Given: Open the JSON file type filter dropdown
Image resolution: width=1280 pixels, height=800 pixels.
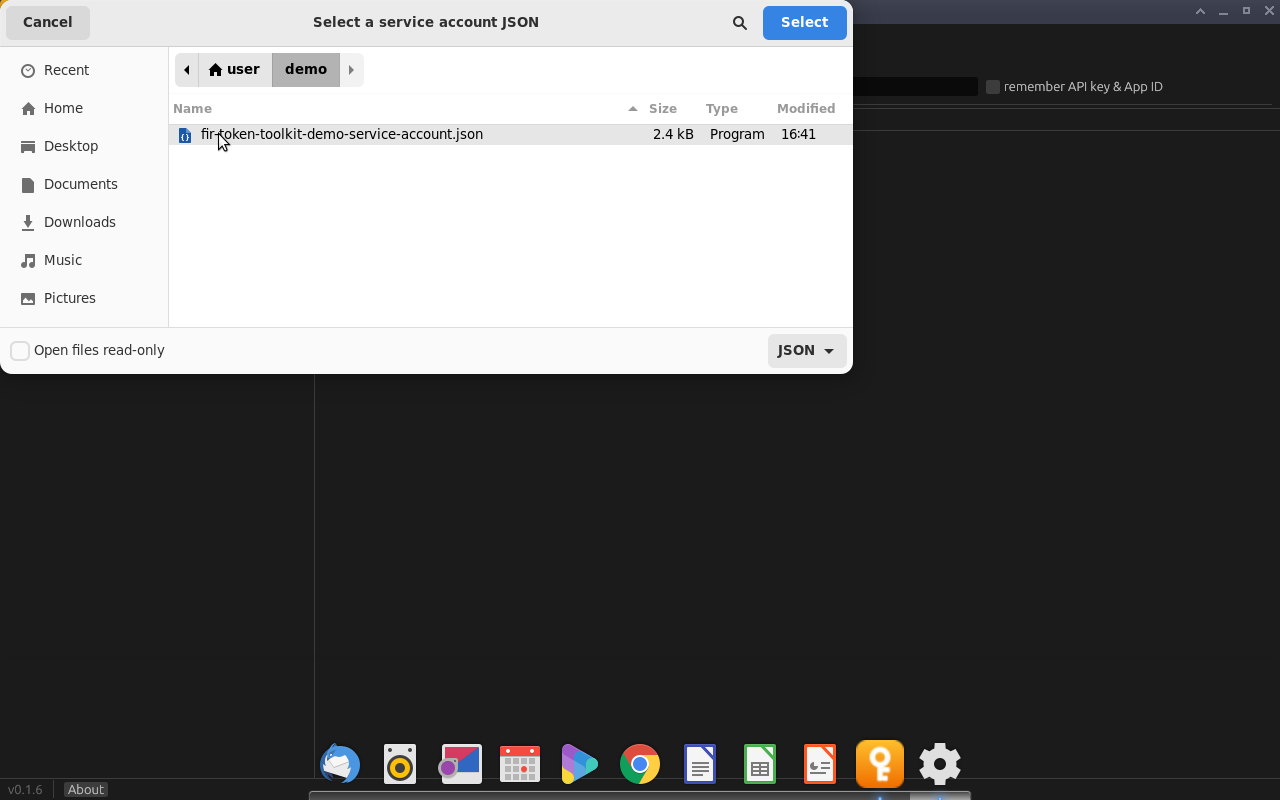Looking at the screenshot, I should 807,351.
